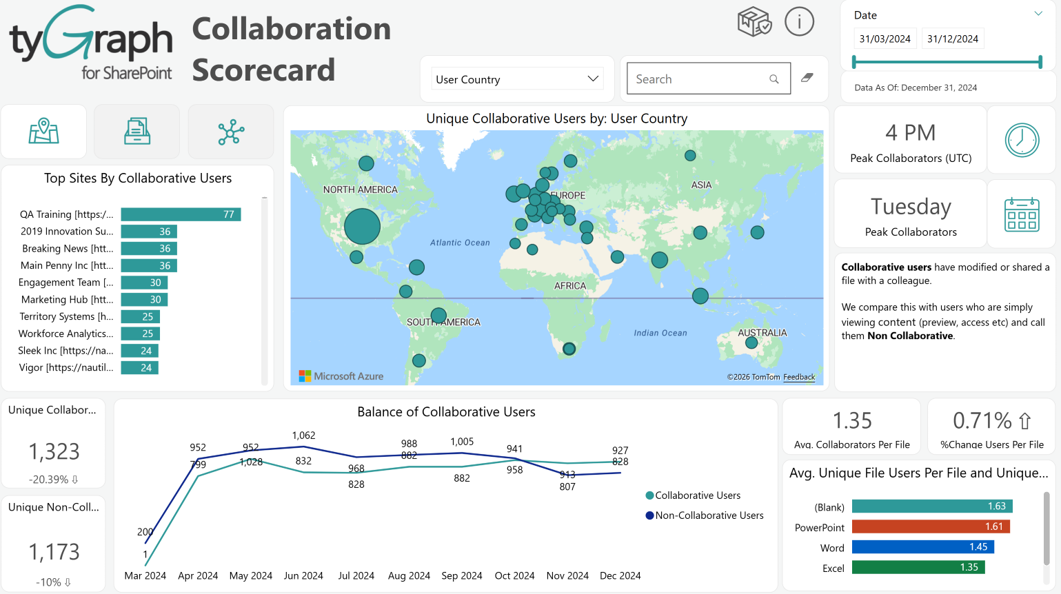Viewport: 1061px width, 594px height.
Task: Select the Workforce Analytics bar
Action: click(x=140, y=334)
